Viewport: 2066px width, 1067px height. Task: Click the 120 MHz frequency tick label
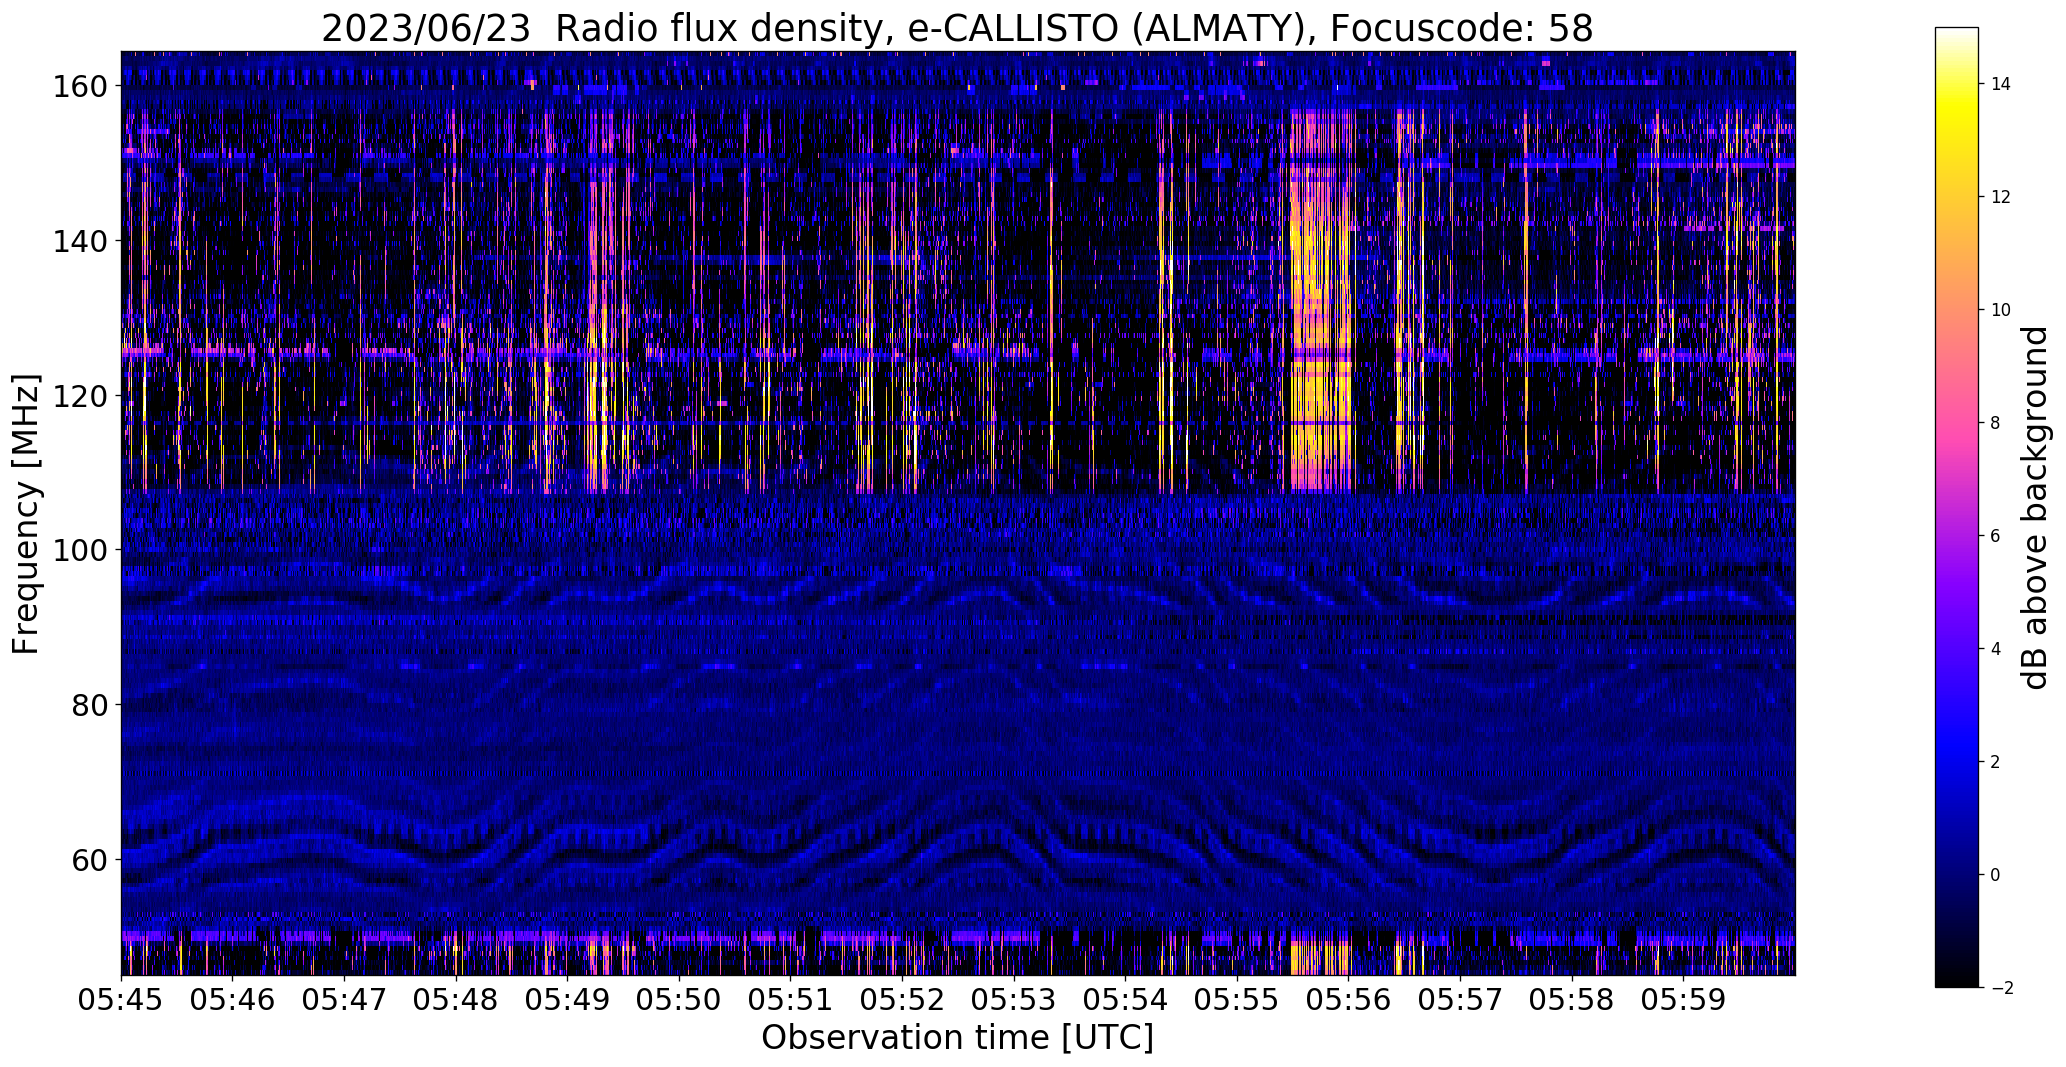(x=80, y=396)
